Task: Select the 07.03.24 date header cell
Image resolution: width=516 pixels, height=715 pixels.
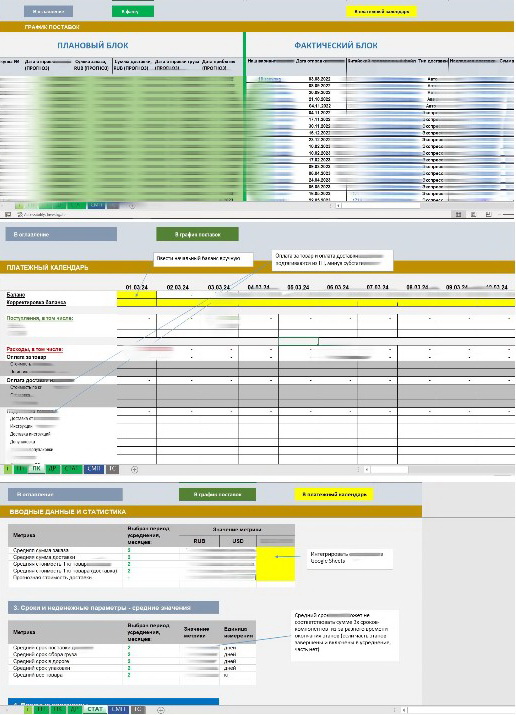Action: pos(377,287)
